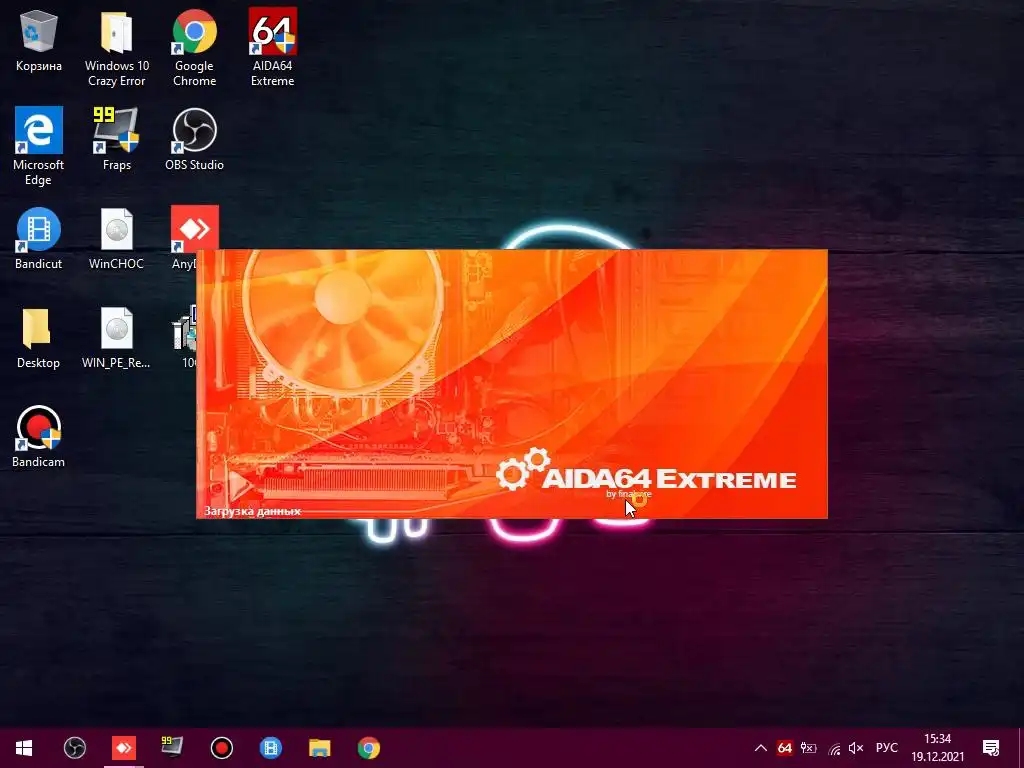Click the AIDA64 Extreme splash logo
The image size is (1024, 768).
(x=646, y=472)
